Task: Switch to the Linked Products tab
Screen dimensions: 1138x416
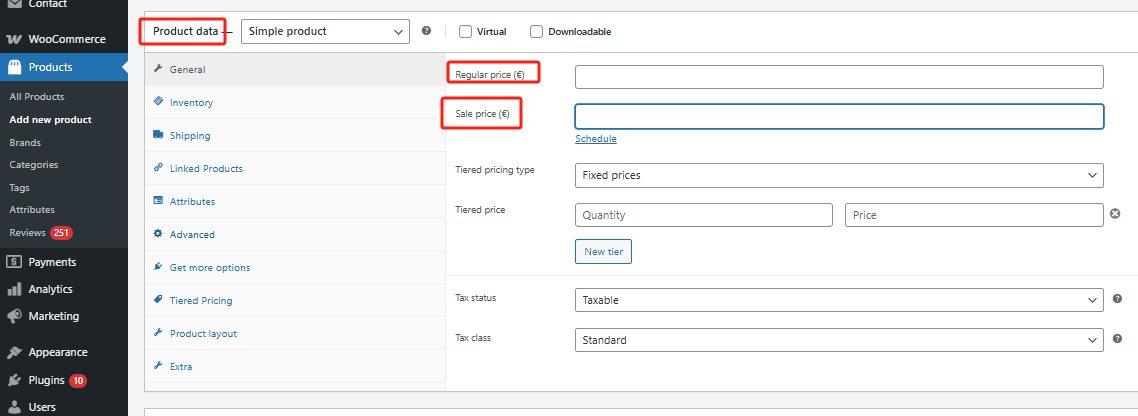Action: [x=295, y=168]
